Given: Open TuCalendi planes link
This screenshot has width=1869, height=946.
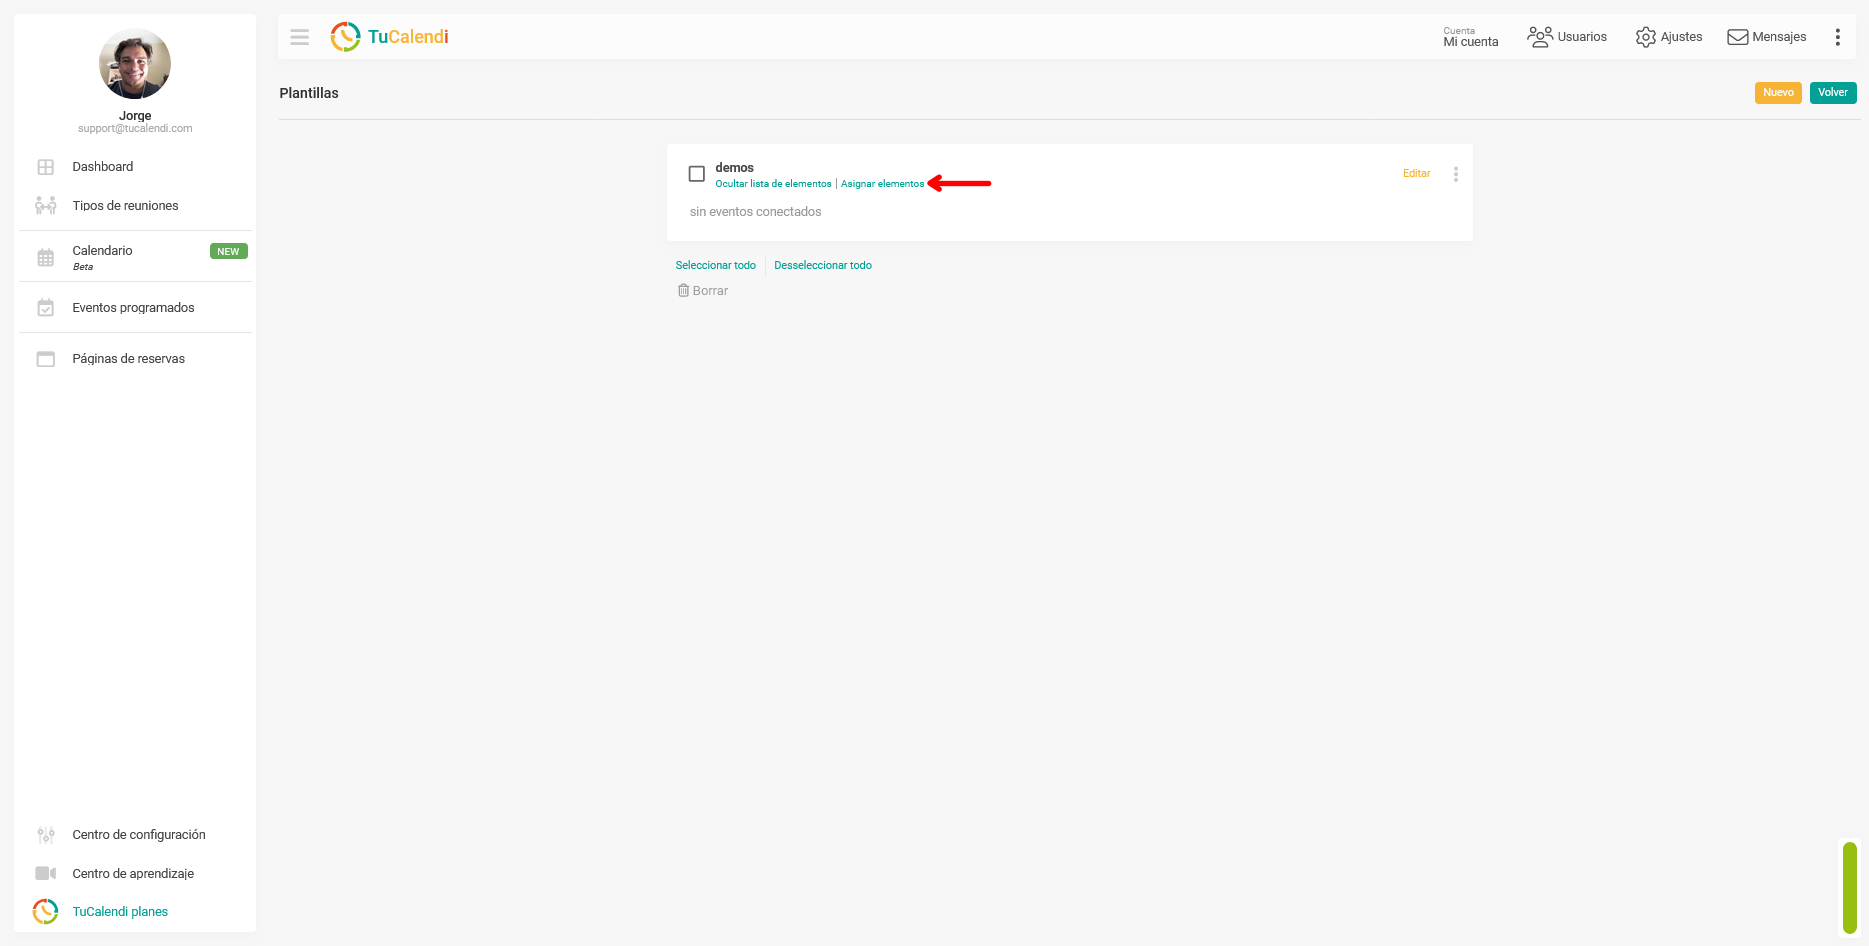Looking at the screenshot, I should 120,912.
